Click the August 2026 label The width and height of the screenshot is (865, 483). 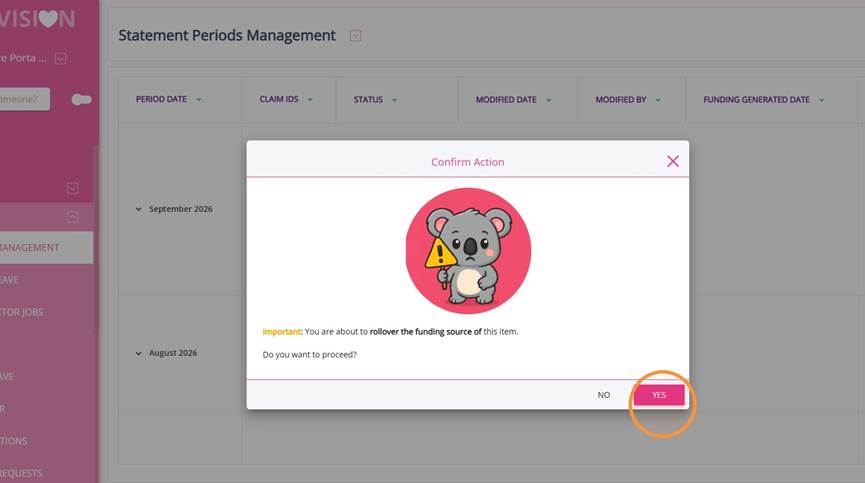pos(173,353)
